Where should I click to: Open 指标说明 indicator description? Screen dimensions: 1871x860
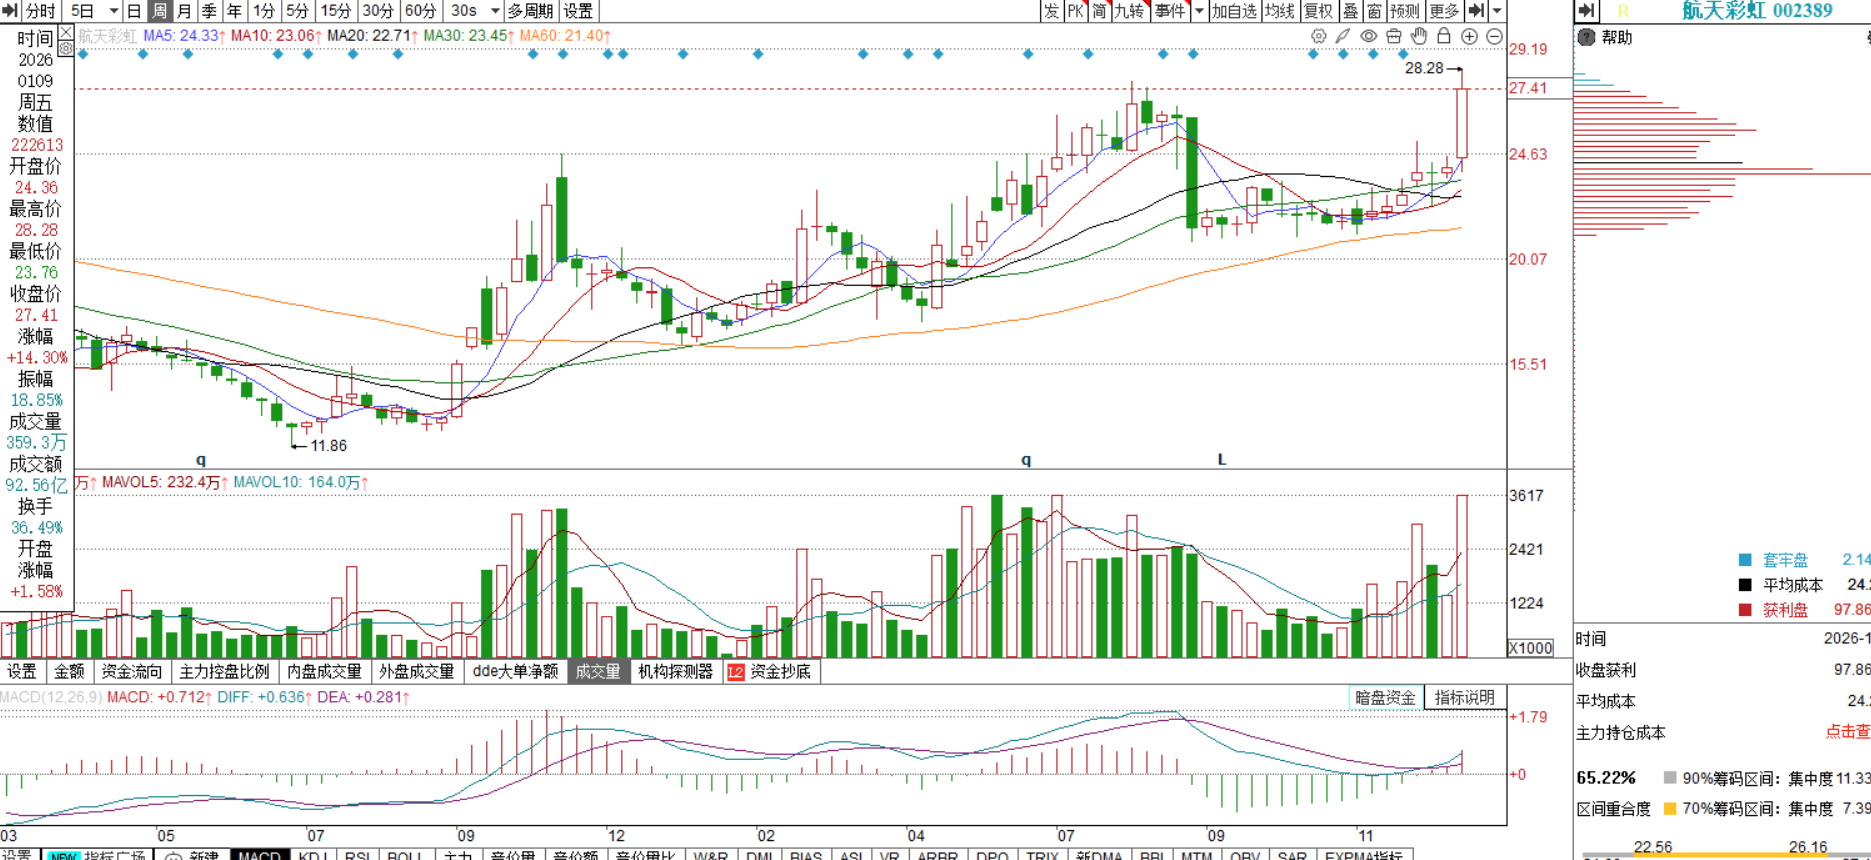[1464, 698]
